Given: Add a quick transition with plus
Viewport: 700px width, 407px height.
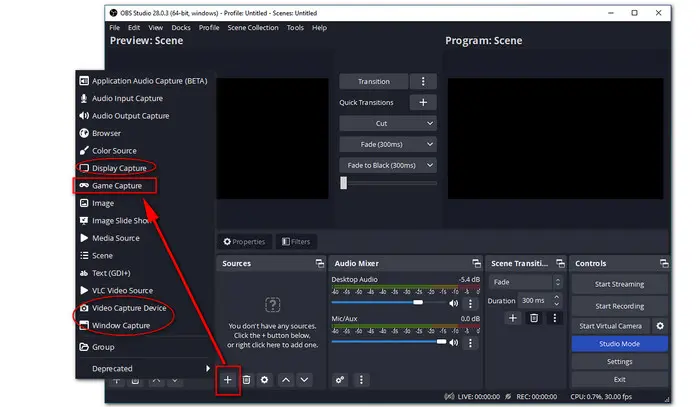Looking at the screenshot, I should [423, 102].
